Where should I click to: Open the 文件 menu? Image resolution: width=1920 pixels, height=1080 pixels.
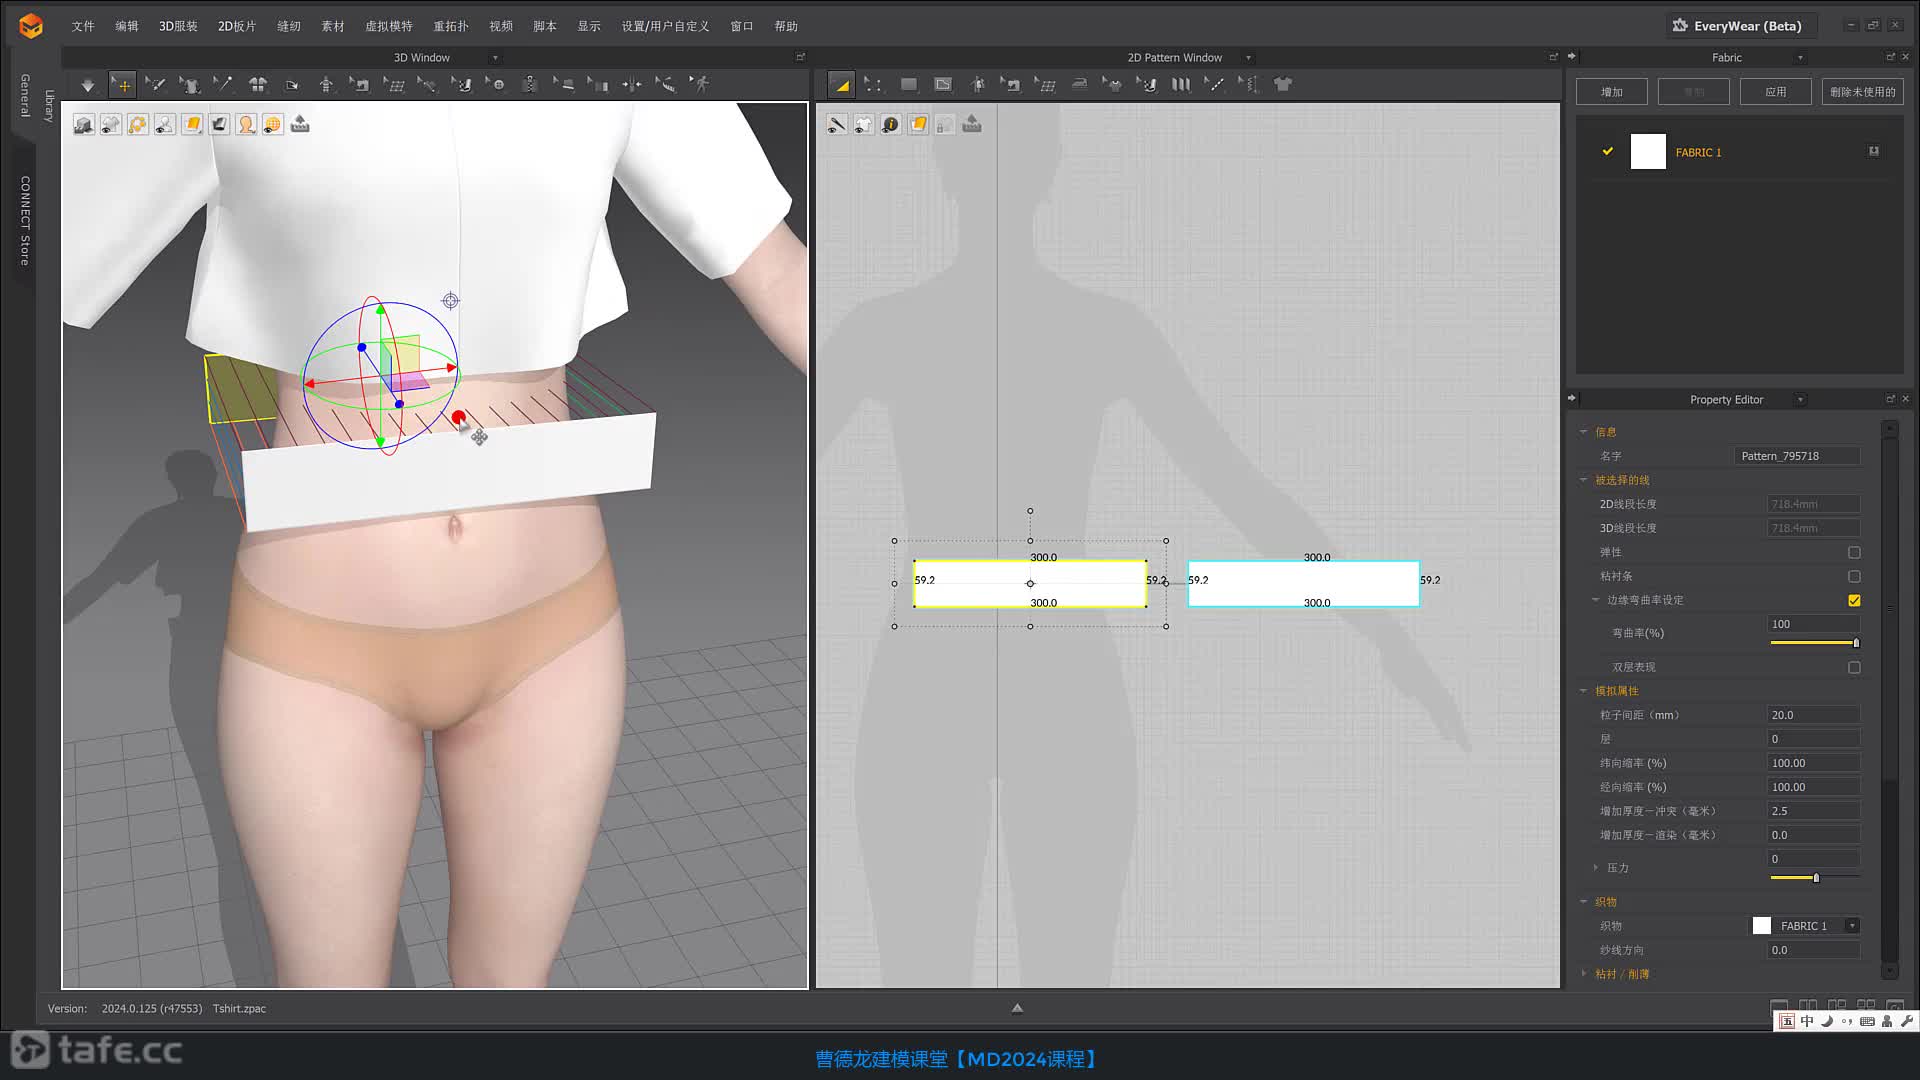coord(83,26)
